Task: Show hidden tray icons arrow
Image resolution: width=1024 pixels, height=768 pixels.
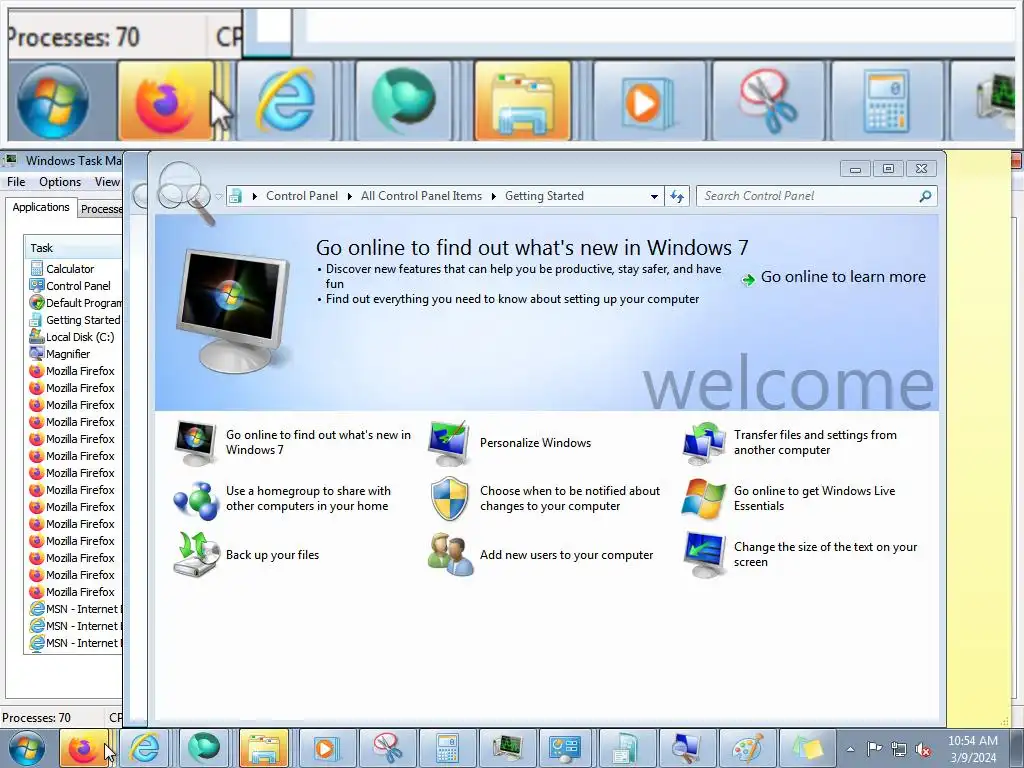Action: (x=850, y=749)
